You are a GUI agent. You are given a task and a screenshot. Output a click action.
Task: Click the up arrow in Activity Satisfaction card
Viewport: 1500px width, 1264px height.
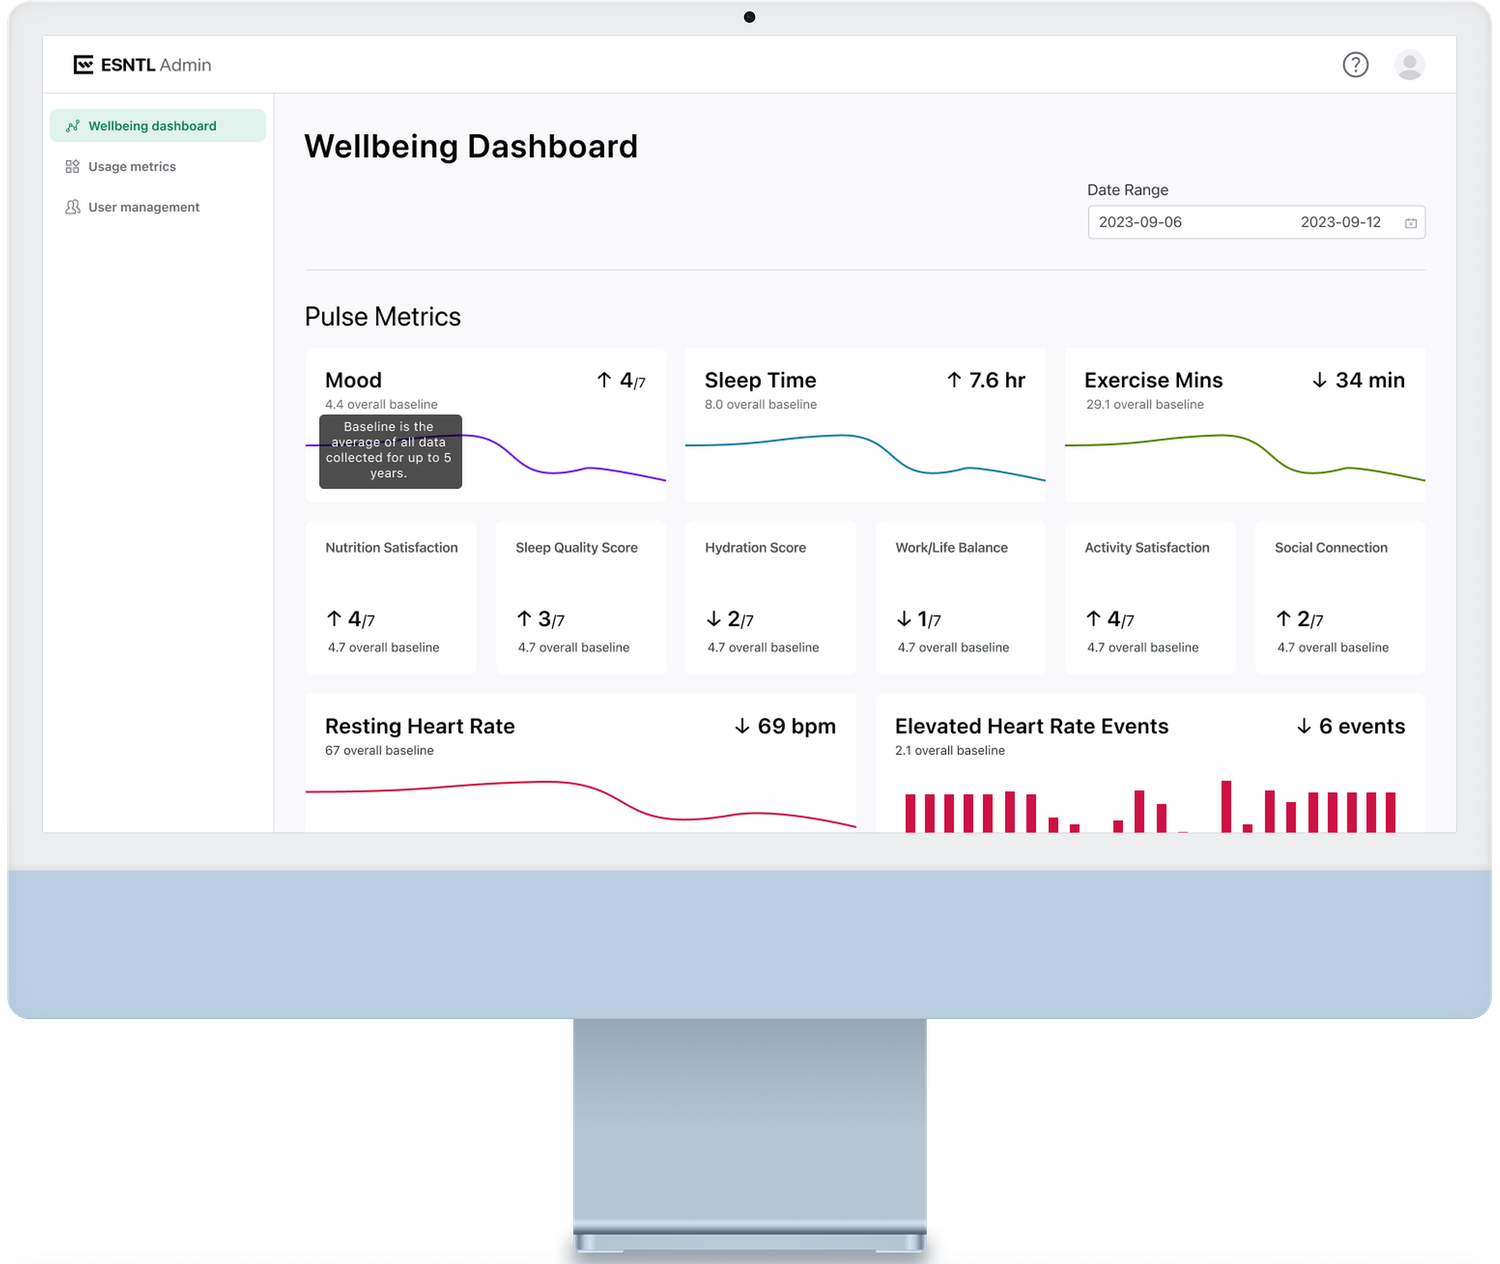tap(1093, 619)
